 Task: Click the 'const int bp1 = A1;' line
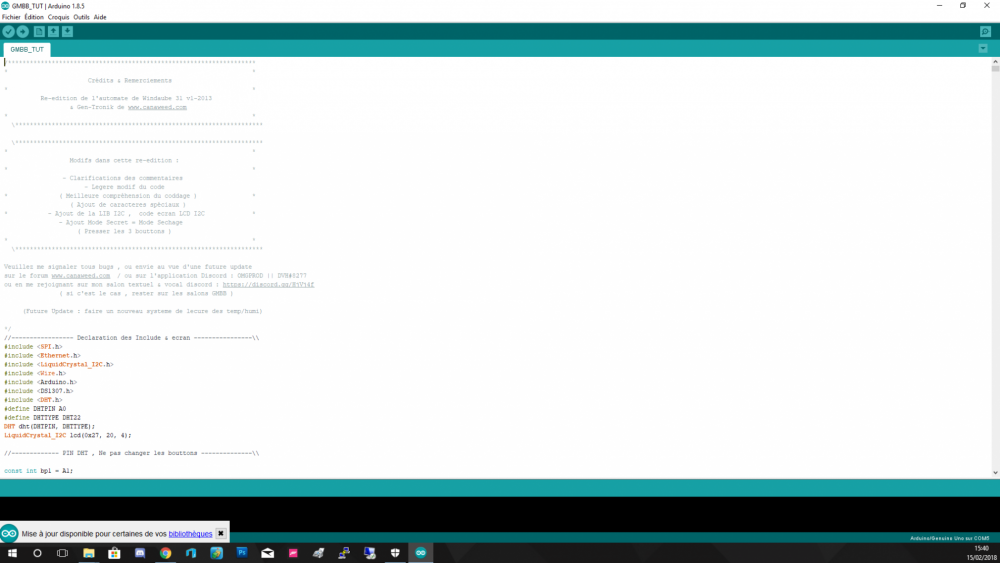pyautogui.click(x=38, y=471)
